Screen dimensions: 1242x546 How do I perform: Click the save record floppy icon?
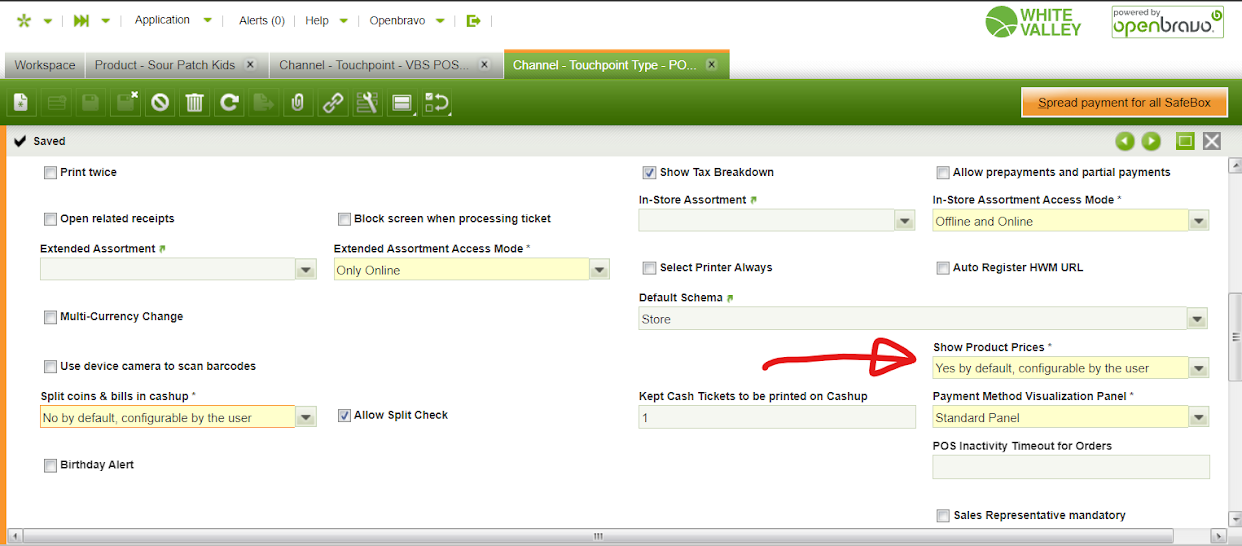pyautogui.click(x=91, y=102)
